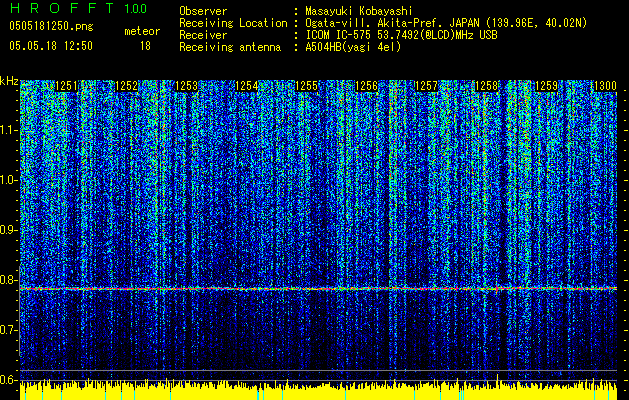Select the 1.1 frequency axis label
The image size is (629, 400).
9,130
